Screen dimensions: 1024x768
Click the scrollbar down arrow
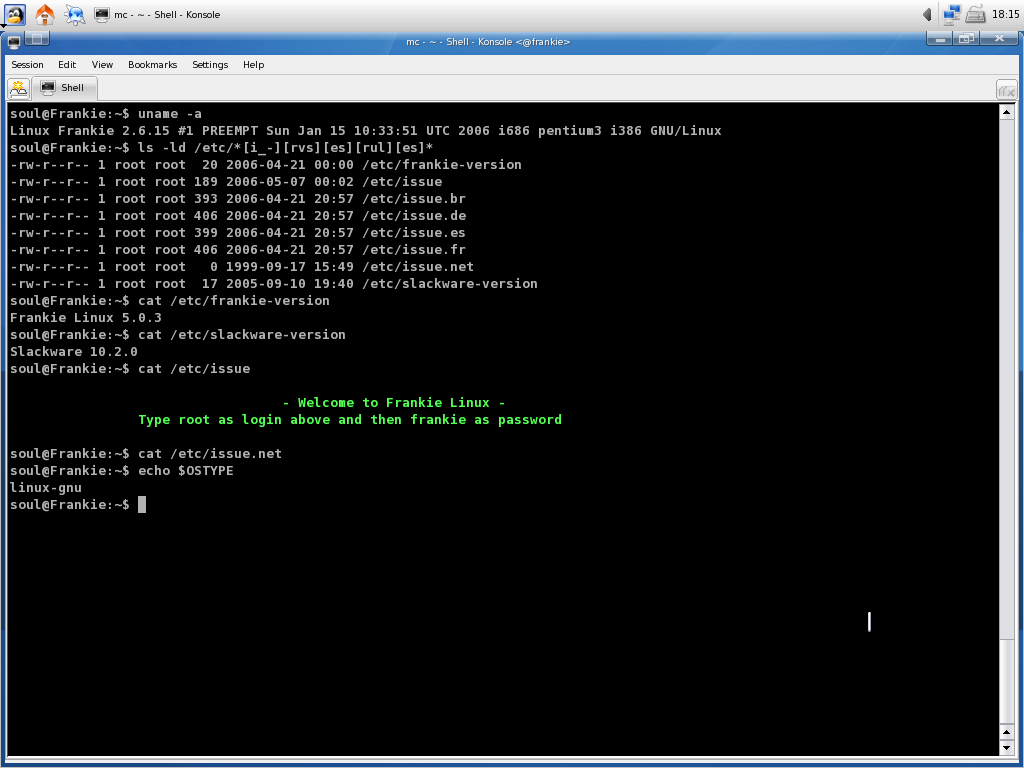click(x=1006, y=748)
